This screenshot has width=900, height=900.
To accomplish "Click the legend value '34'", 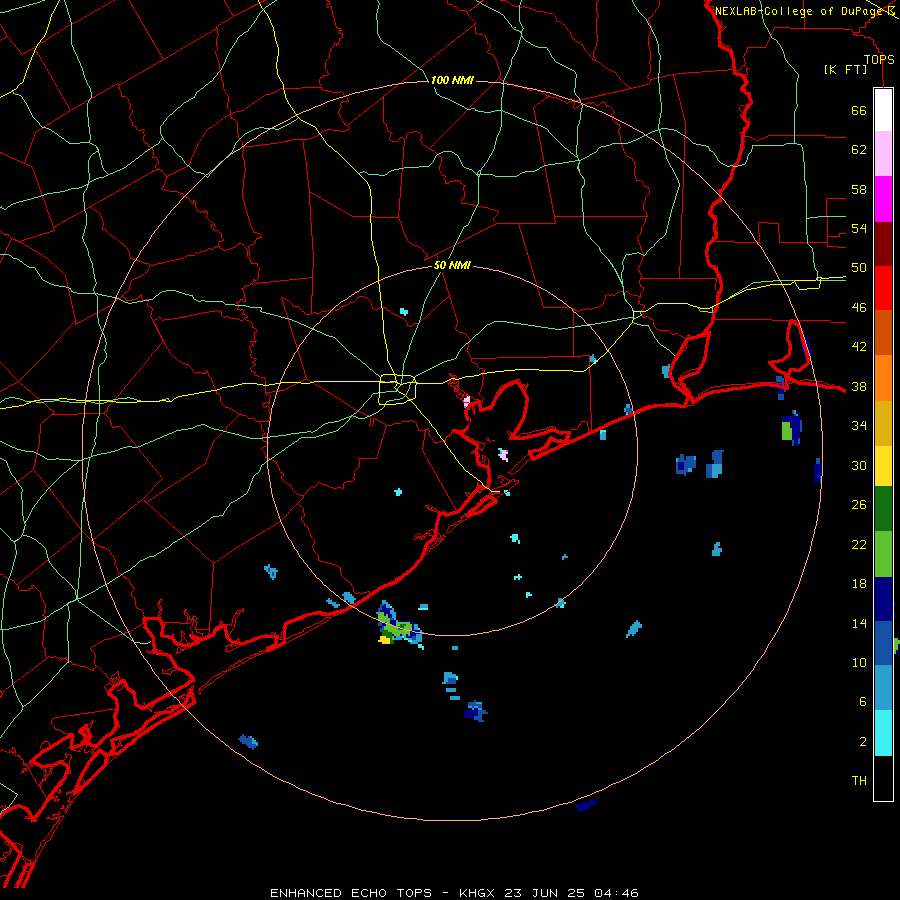I will 859,426.
